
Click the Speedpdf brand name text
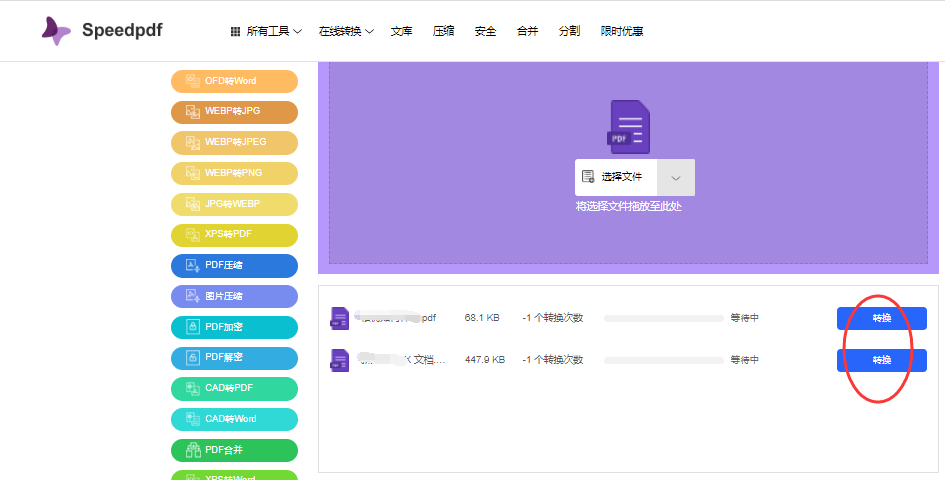point(122,30)
